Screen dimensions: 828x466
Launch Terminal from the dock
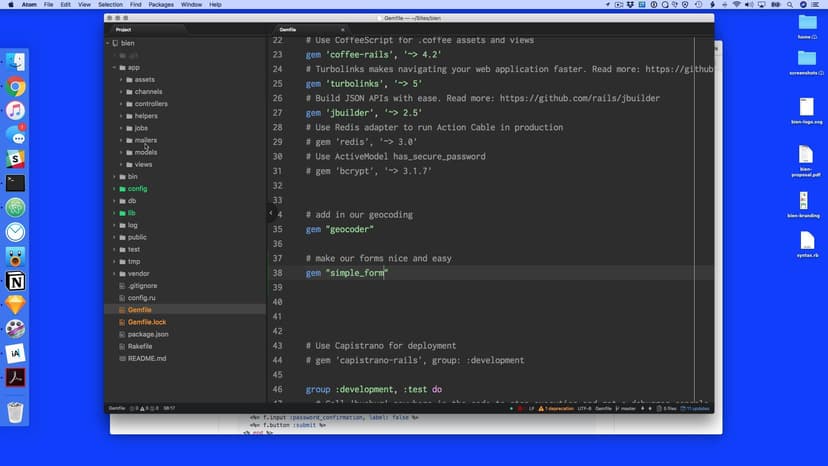coord(16,183)
